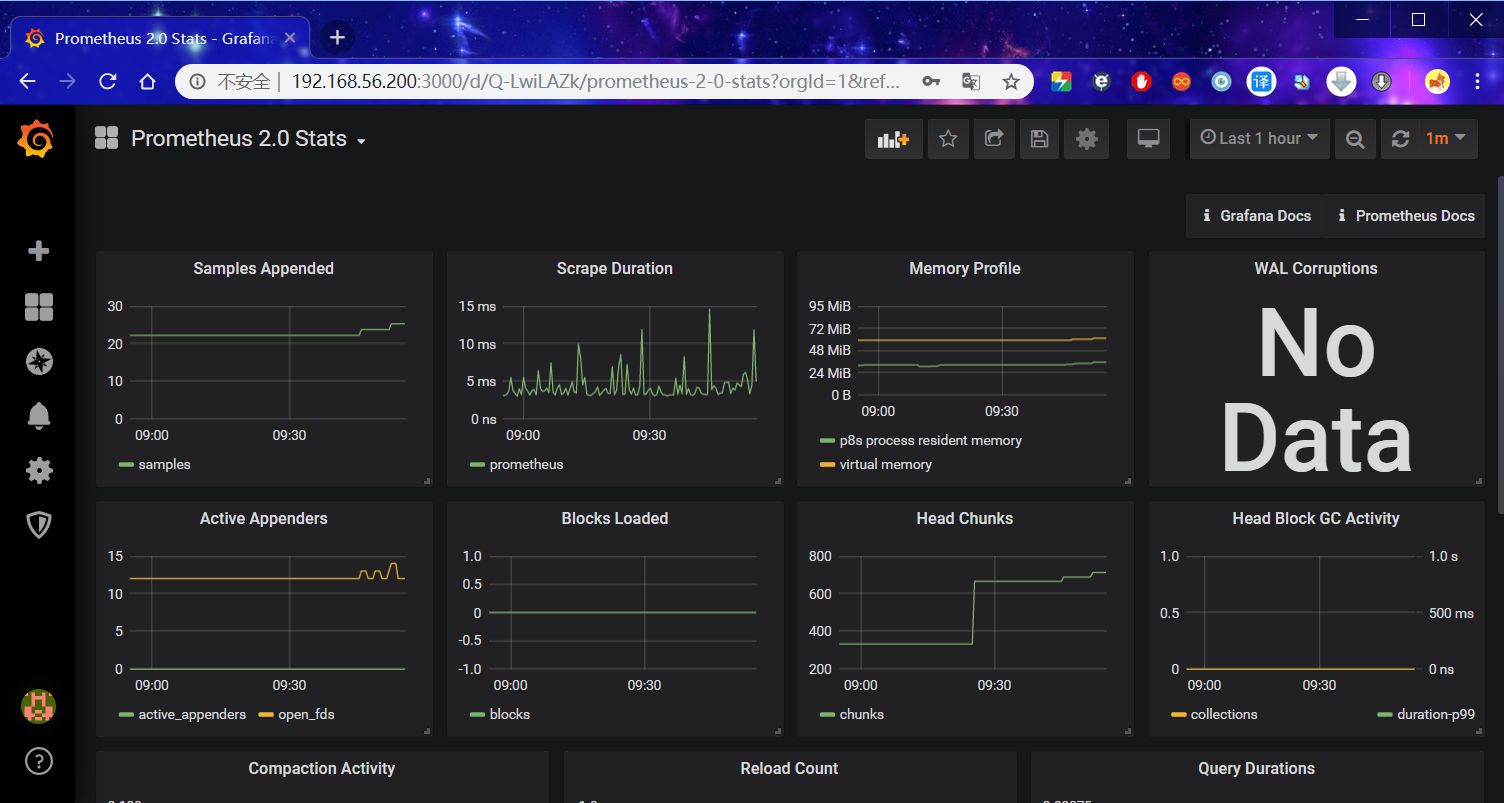The height and width of the screenshot is (803, 1504).
Task: Open the Head Block GC Activity panel menu
Action: (1316, 518)
